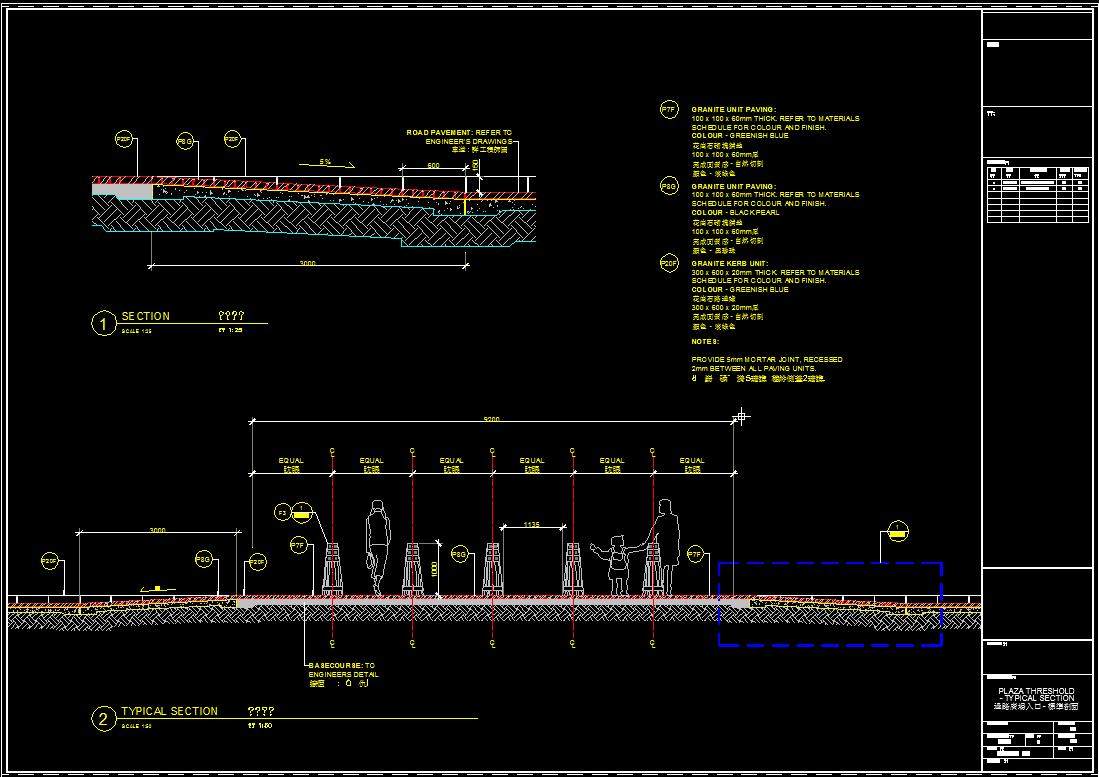Click the TYPICAL SECTION drawing title
Viewport: 1099px width, 777px height.
pos(169,711)
